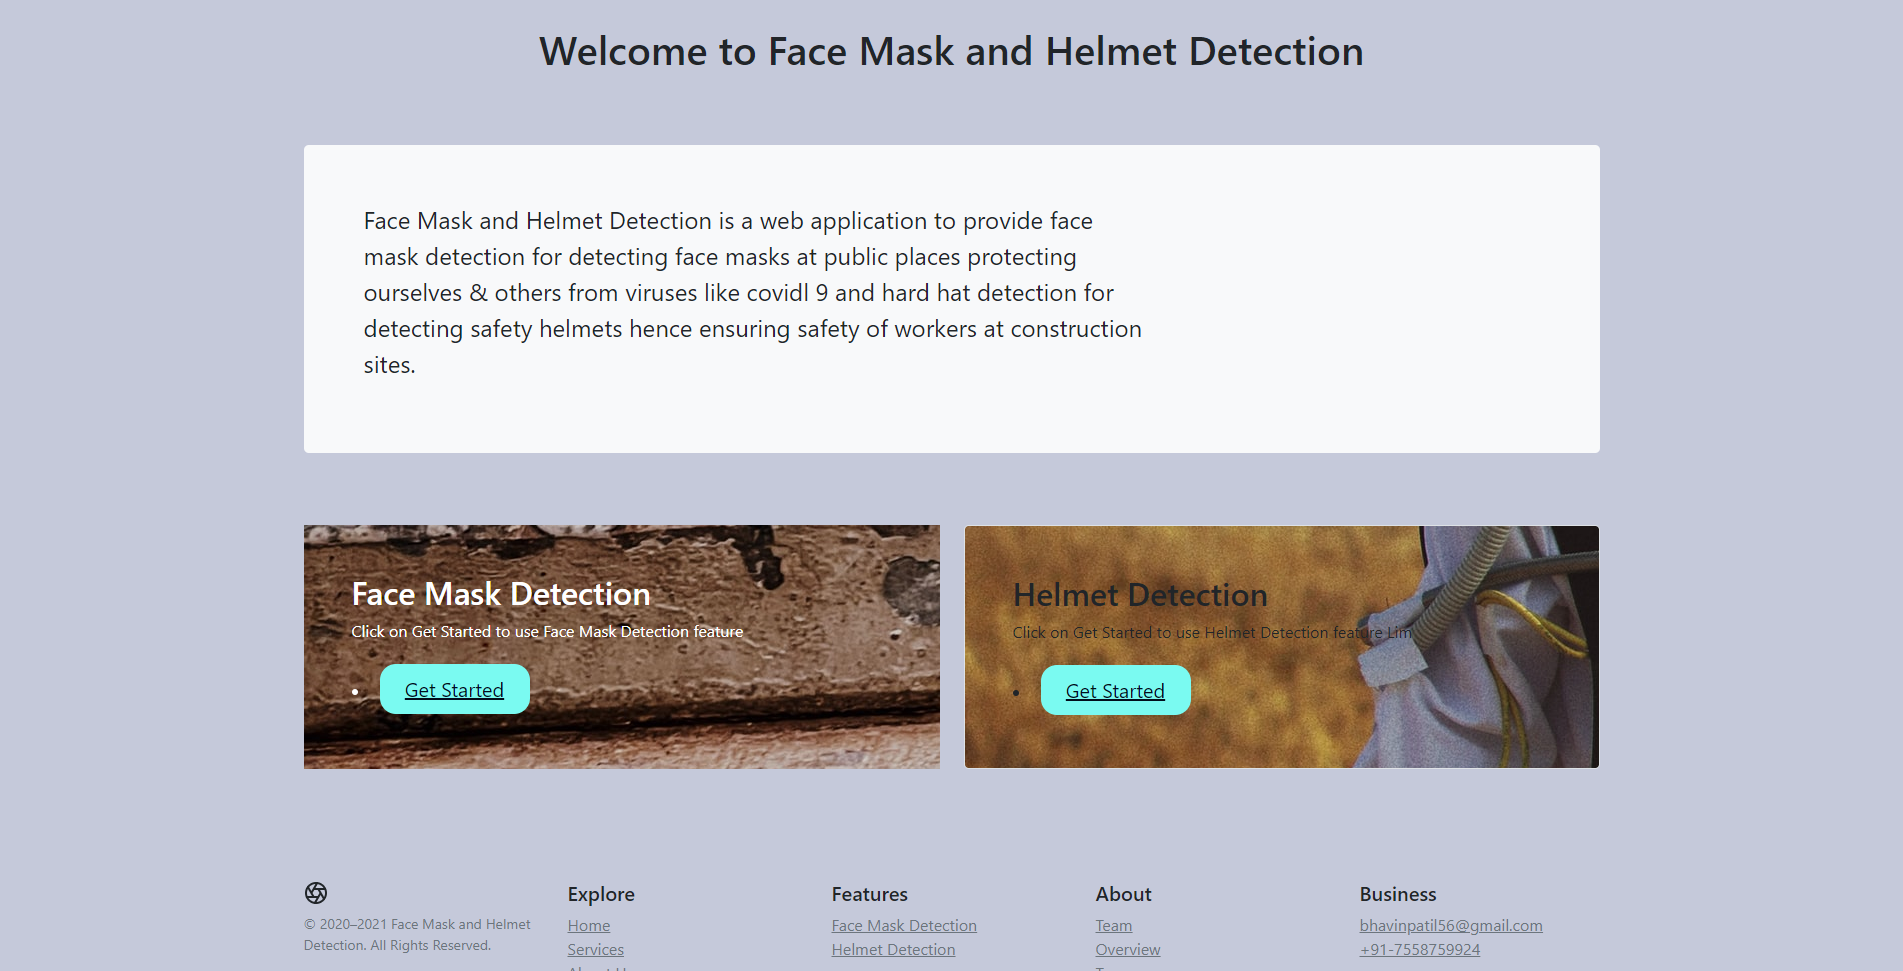The width and height of the screenshot is (1903, 971).
Task: Open the Overview link under About
Action: coord(1128,950)
